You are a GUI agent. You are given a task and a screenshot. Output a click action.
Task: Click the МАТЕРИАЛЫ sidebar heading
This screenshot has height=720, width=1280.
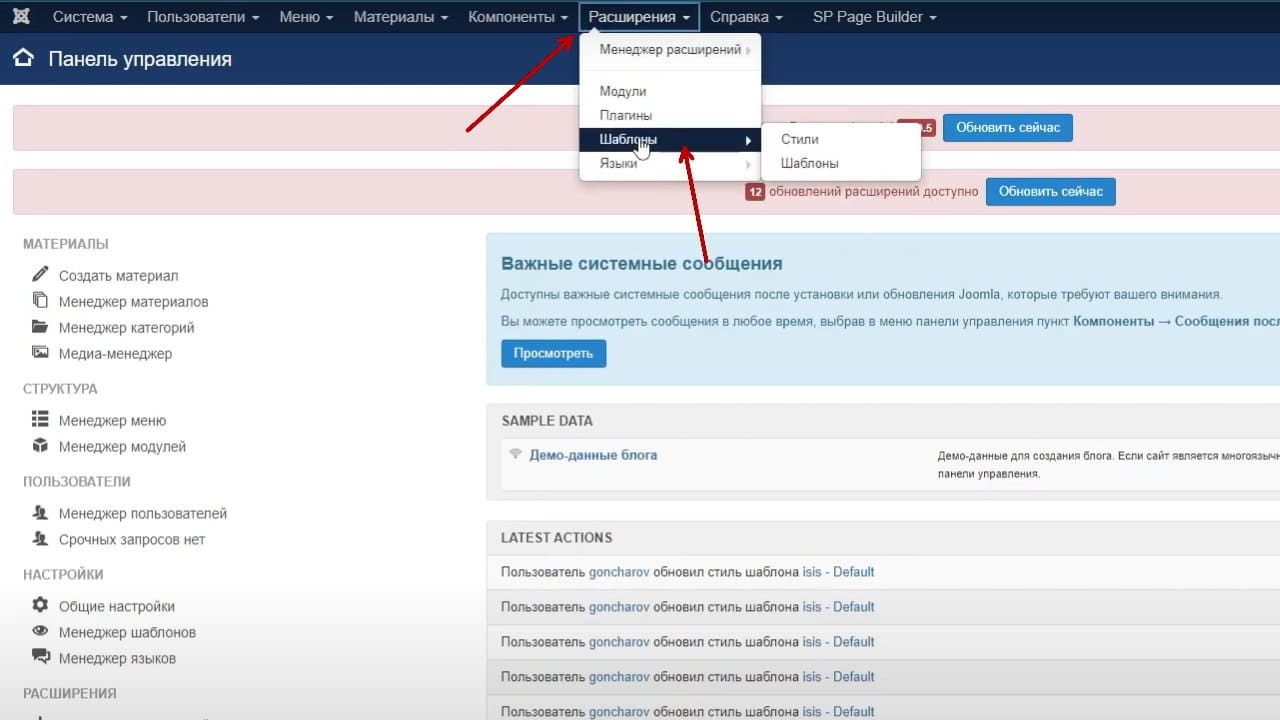pyautogui.click(x=66, y=244)
